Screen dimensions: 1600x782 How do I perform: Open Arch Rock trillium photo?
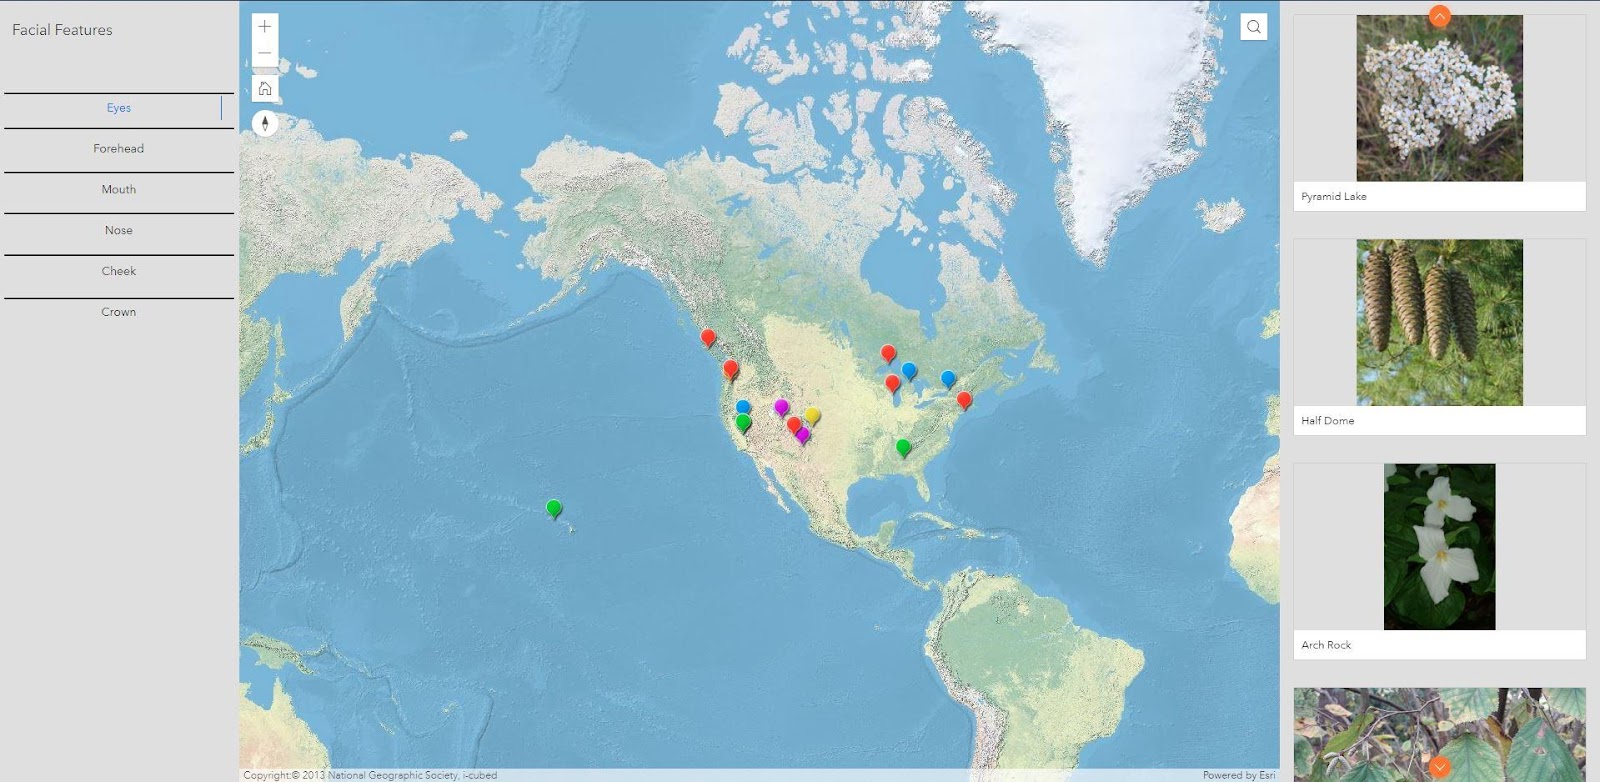(1439, 547)
